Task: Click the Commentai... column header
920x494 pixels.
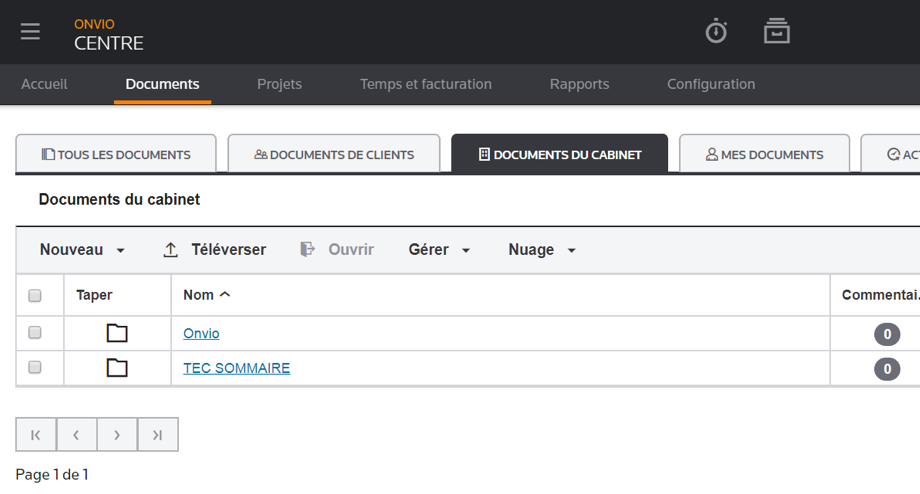Action: [880, 295]
